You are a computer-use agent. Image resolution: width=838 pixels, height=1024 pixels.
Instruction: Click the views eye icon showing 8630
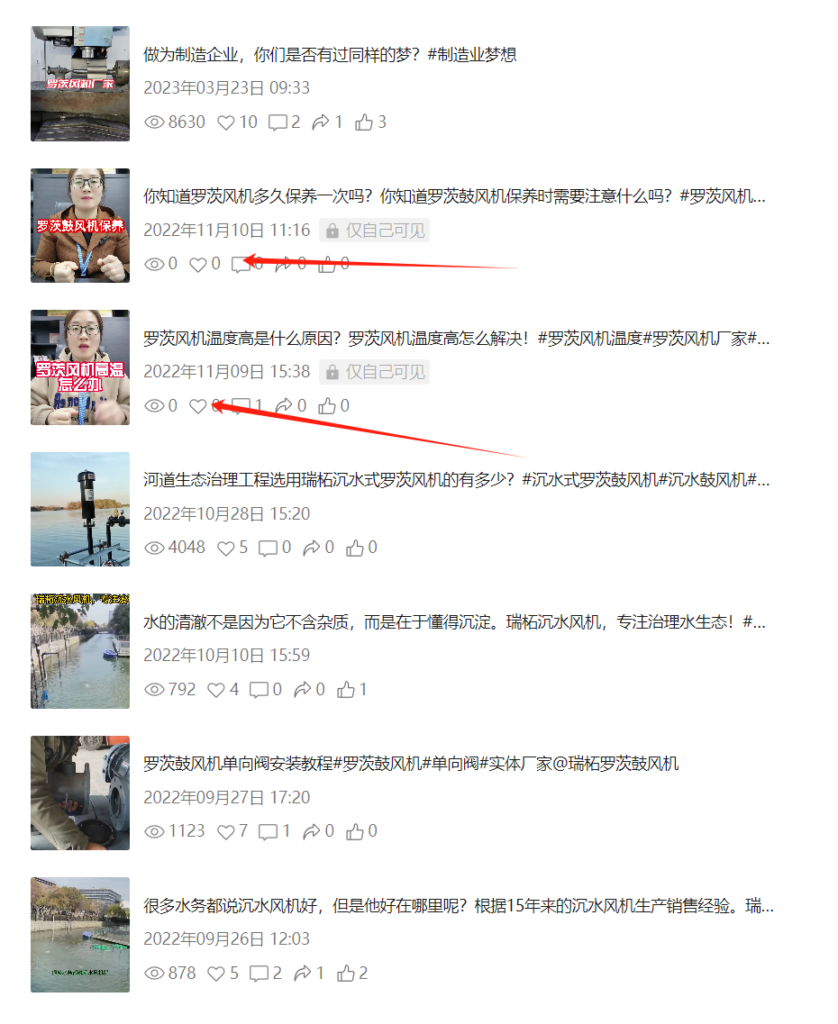click(154, 122)
